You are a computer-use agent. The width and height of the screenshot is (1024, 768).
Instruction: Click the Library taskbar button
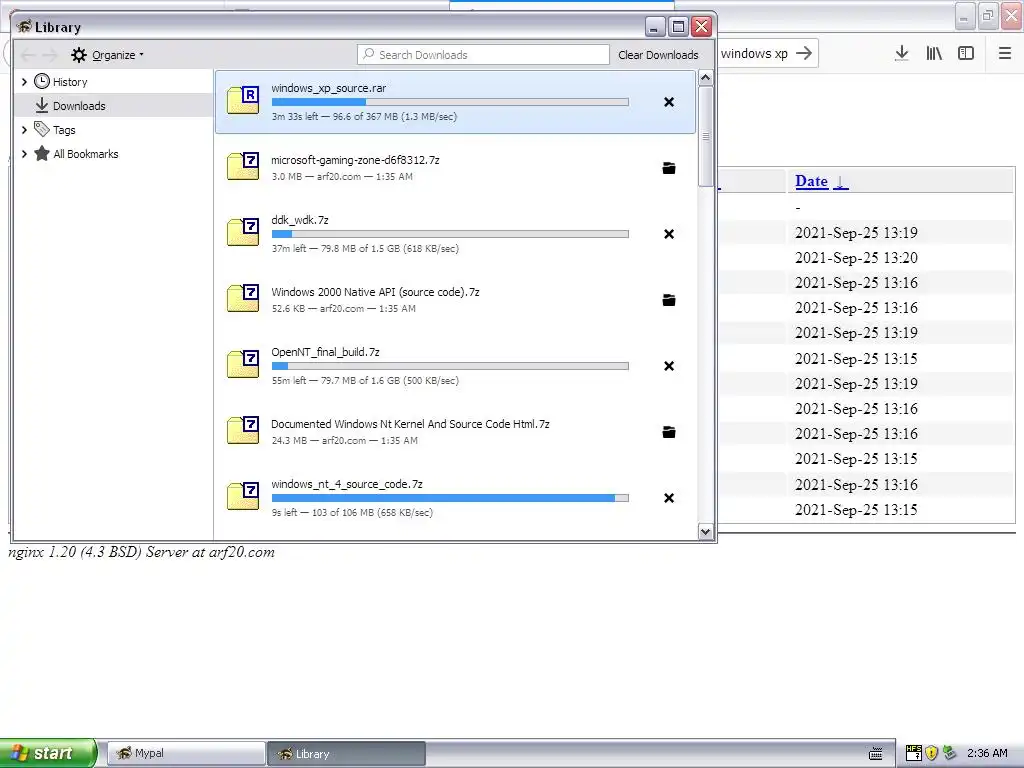click(346, 754)
